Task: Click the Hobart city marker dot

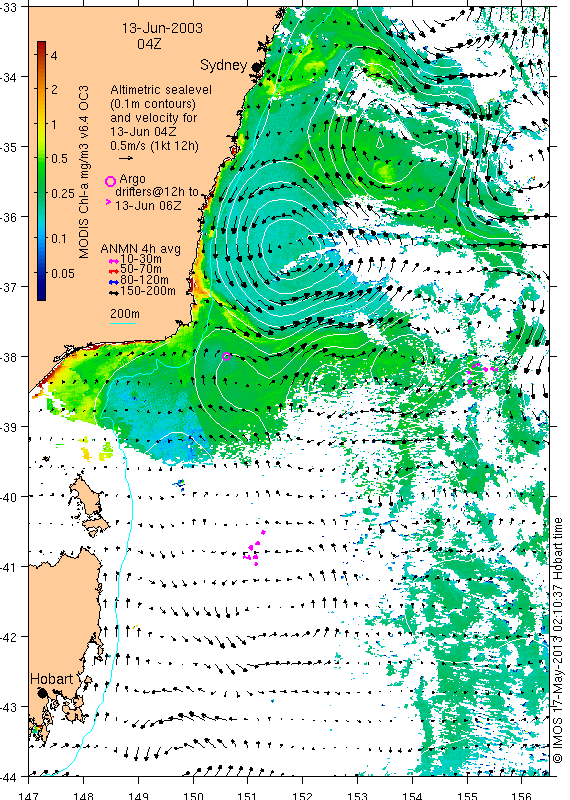Action: point(42,693)
